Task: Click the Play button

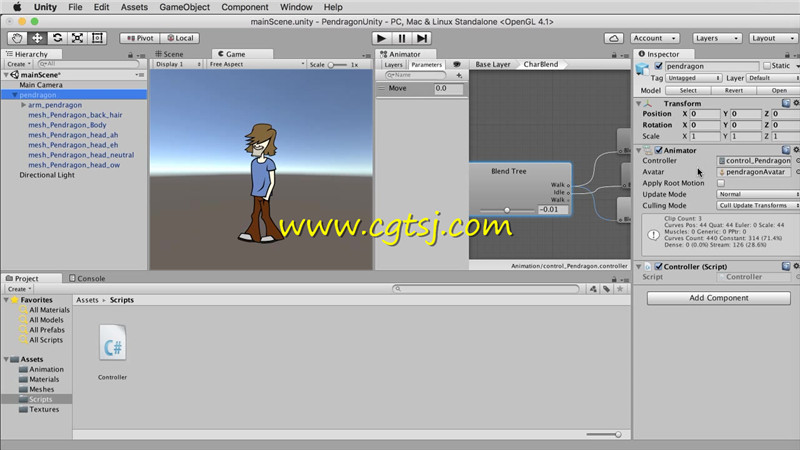Action: tap(381, 38)
